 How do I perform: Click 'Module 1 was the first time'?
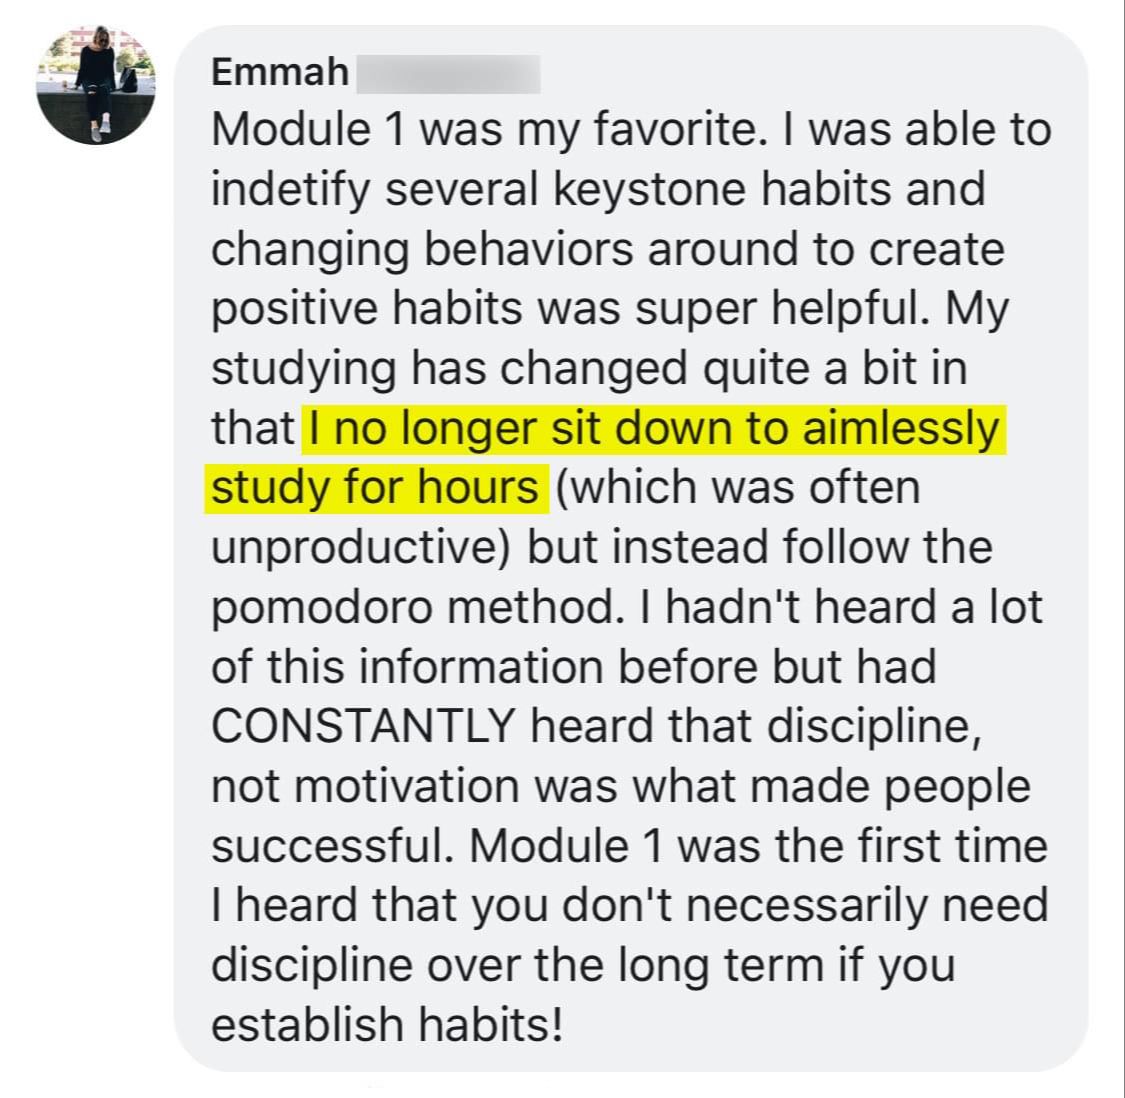pos(758,845)
